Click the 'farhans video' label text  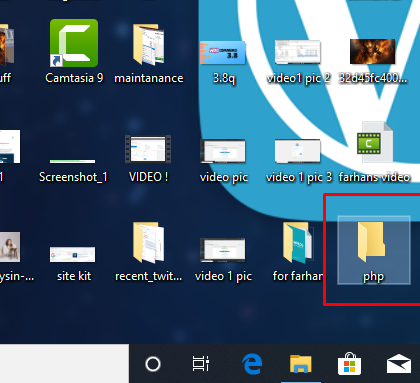pos(374,177)
